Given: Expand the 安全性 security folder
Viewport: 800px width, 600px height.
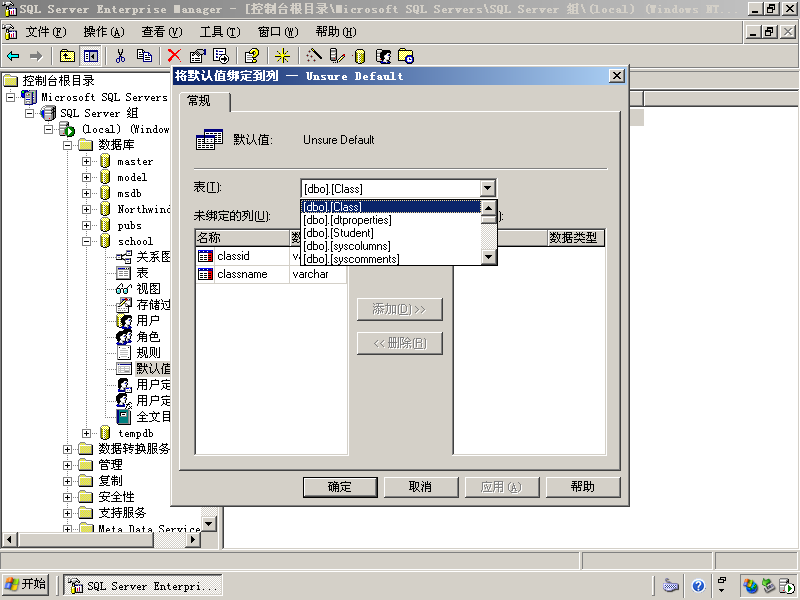Looking at the screenshot, I should click(x=67, y=497).
